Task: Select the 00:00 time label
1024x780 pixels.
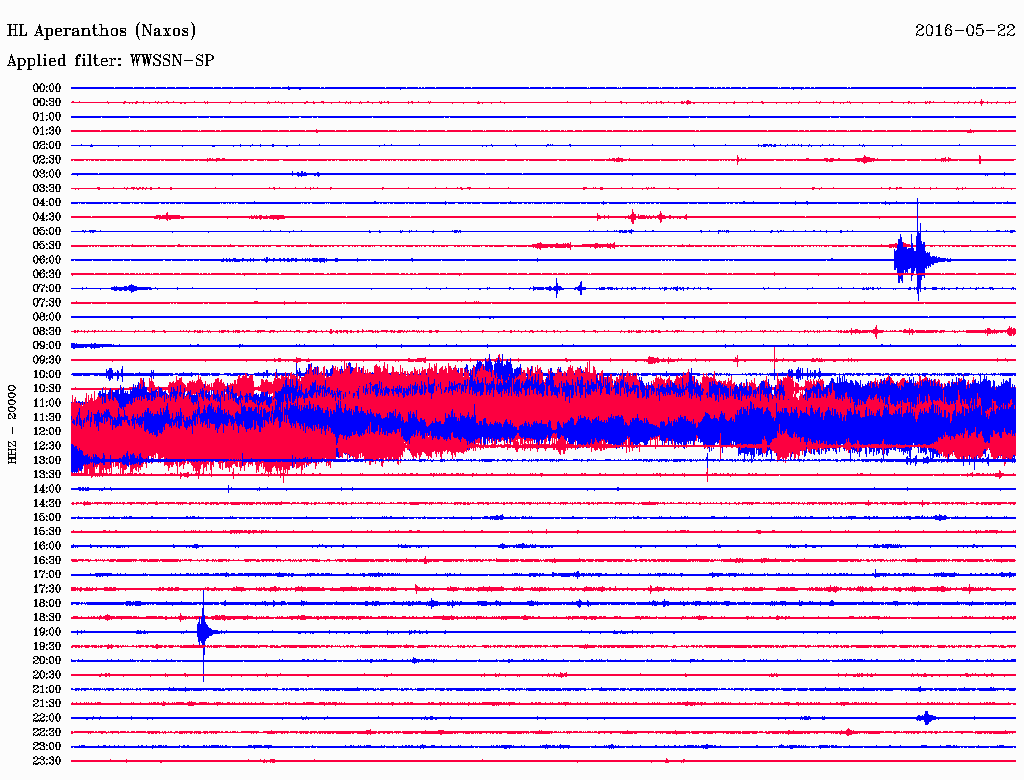Action: coord(47,88)
